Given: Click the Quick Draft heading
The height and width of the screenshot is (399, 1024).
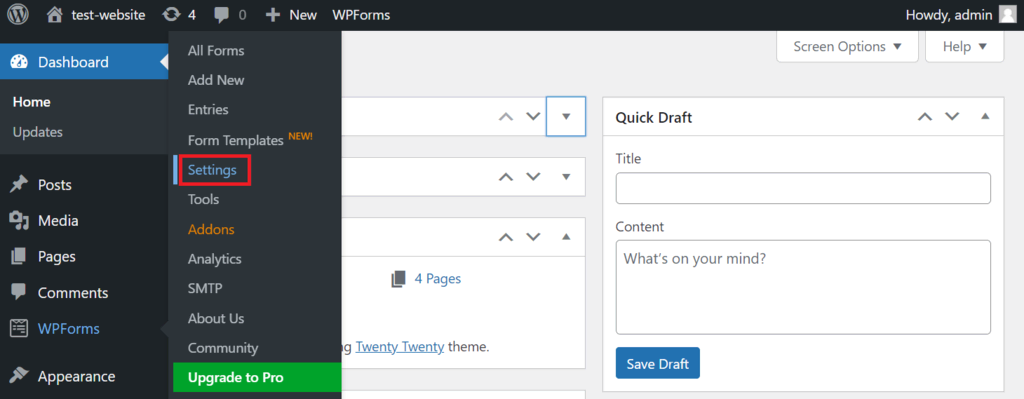Looking at the screenshot, I should [x=654, y=118].
